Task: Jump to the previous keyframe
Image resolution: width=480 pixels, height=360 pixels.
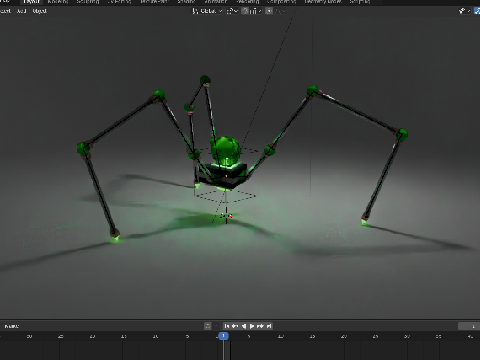Action: [x=235, y=326]
